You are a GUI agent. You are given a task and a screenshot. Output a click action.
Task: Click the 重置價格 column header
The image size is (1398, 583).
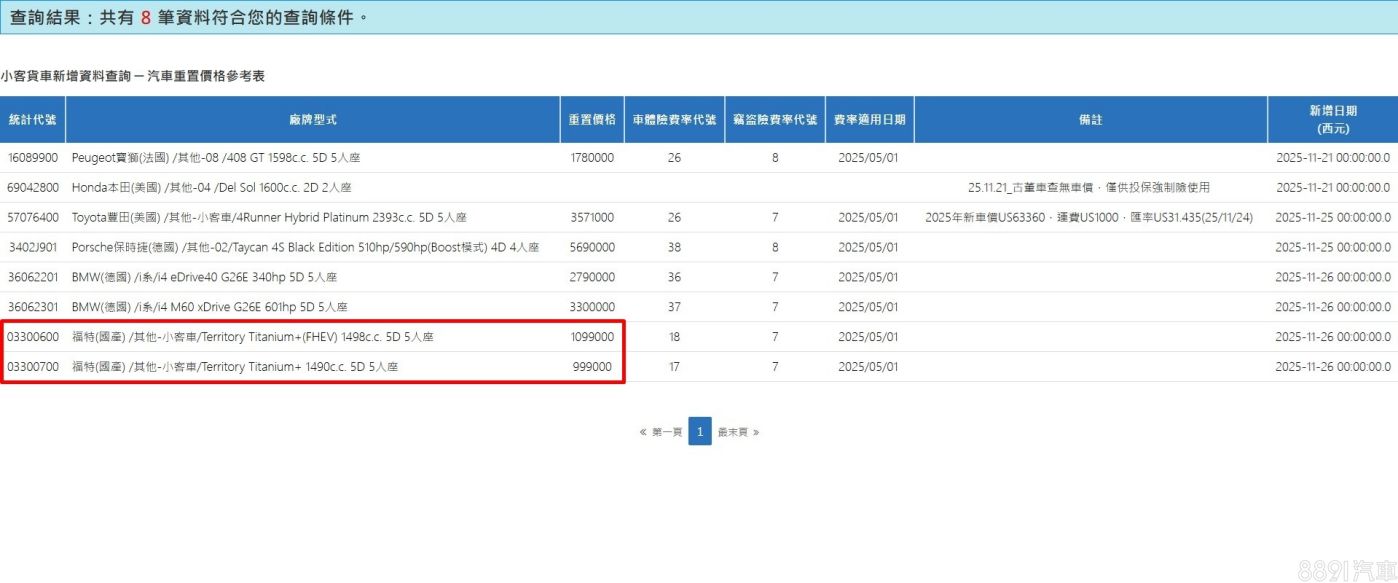pos(592,119)
